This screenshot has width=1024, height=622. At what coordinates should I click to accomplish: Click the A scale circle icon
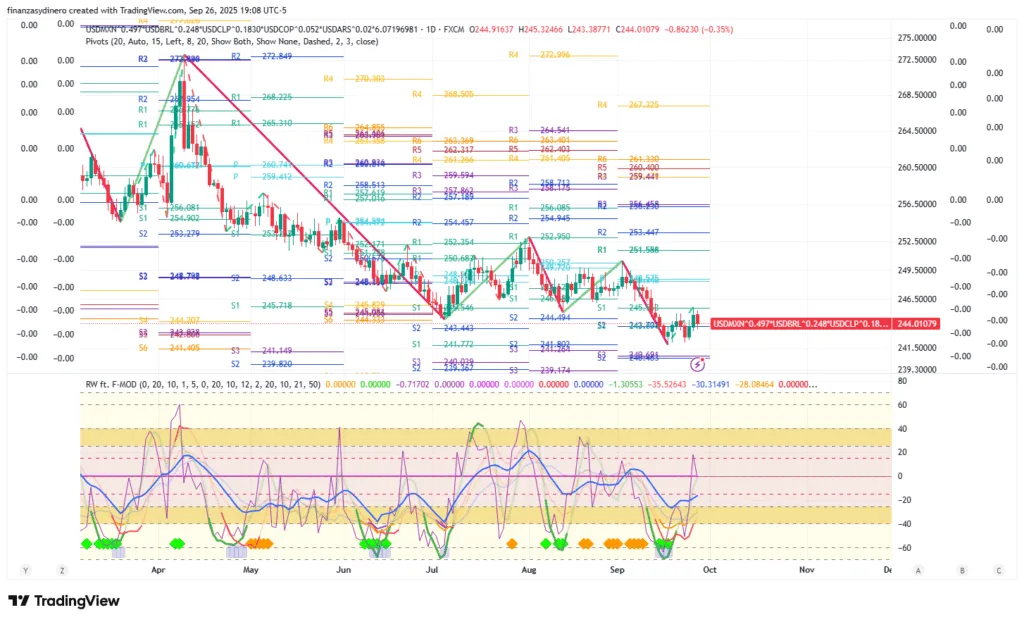918,570
